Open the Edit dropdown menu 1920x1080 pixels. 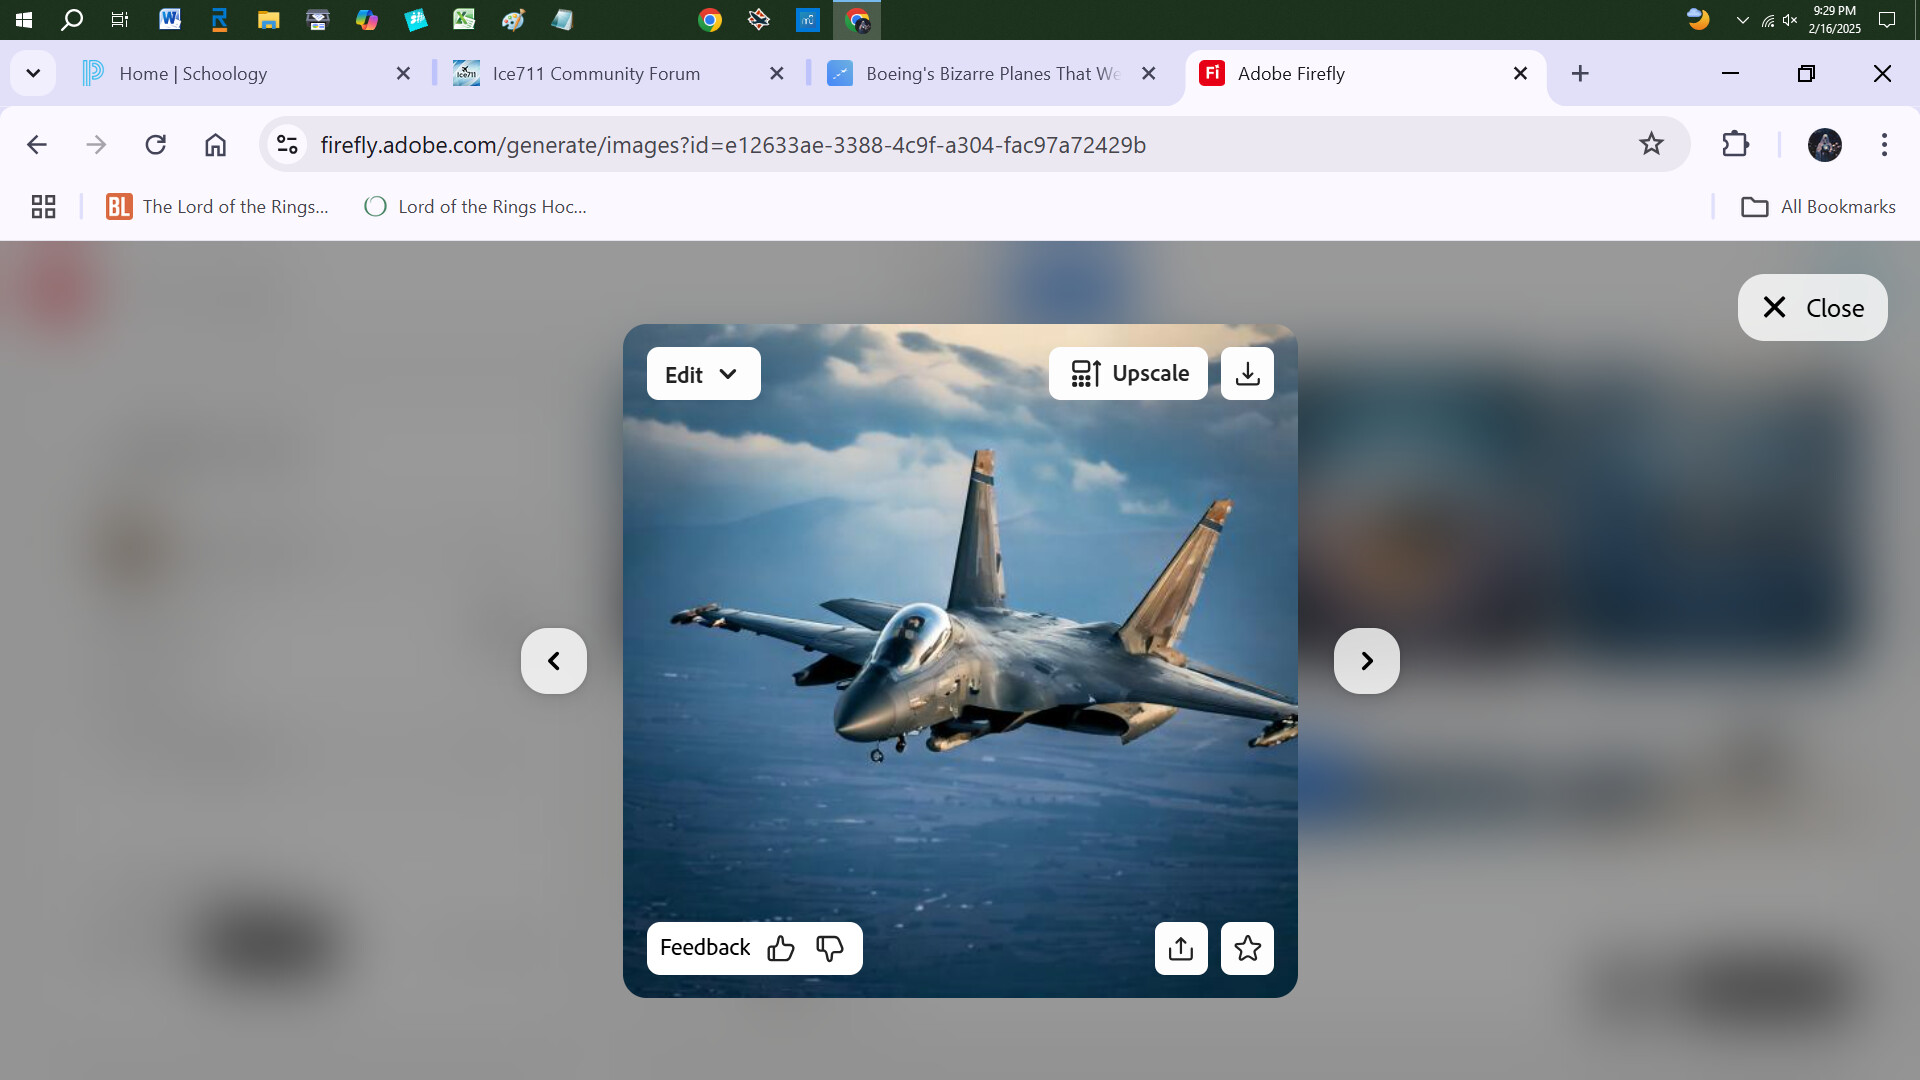pos(703,374)
